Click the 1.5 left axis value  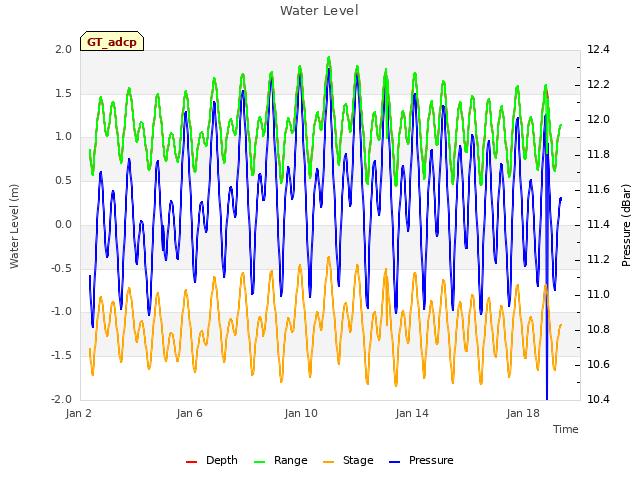pyautogui.click(x=63, y=93)
